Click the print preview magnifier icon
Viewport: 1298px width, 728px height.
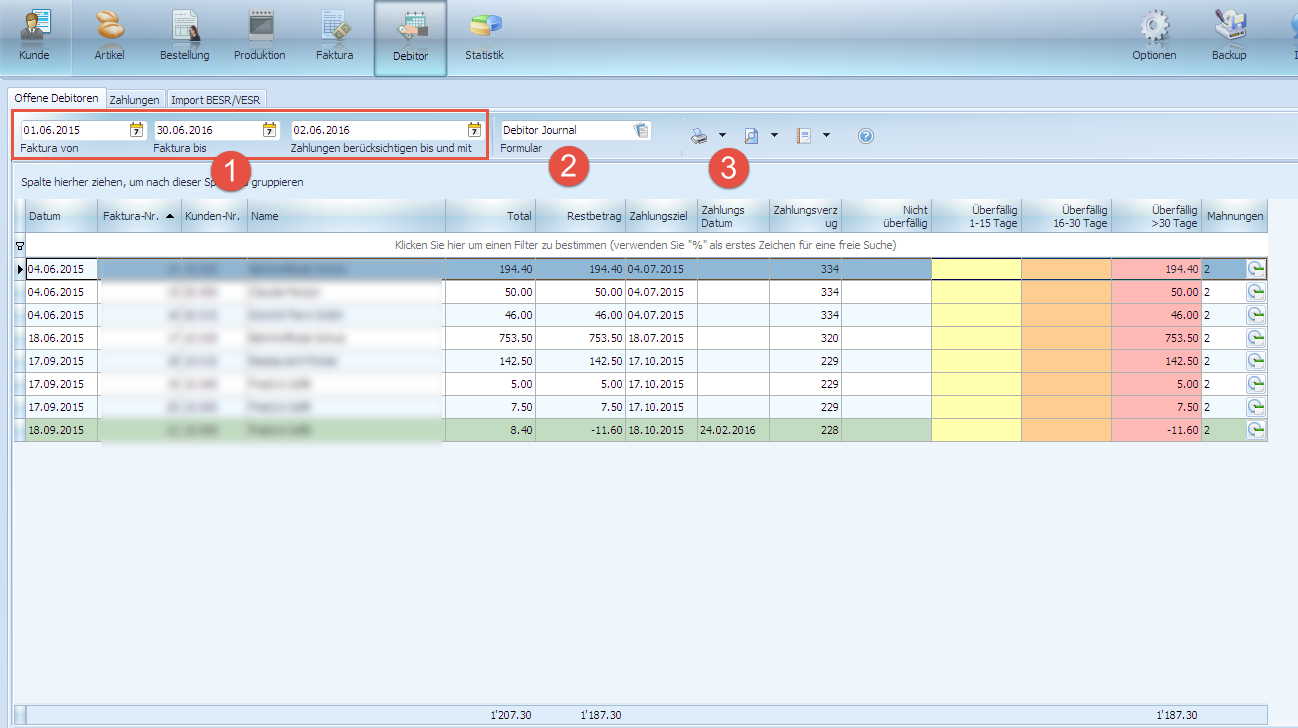click(x=751, y=135)
